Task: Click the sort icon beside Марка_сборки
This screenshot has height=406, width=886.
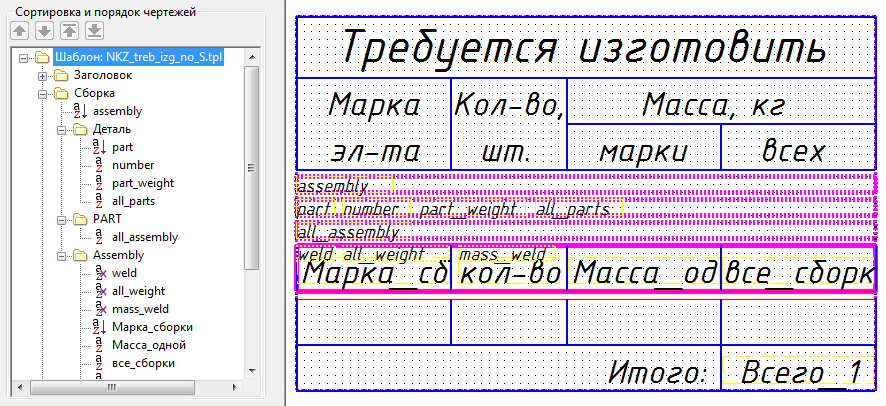Action: coord(99,327)
